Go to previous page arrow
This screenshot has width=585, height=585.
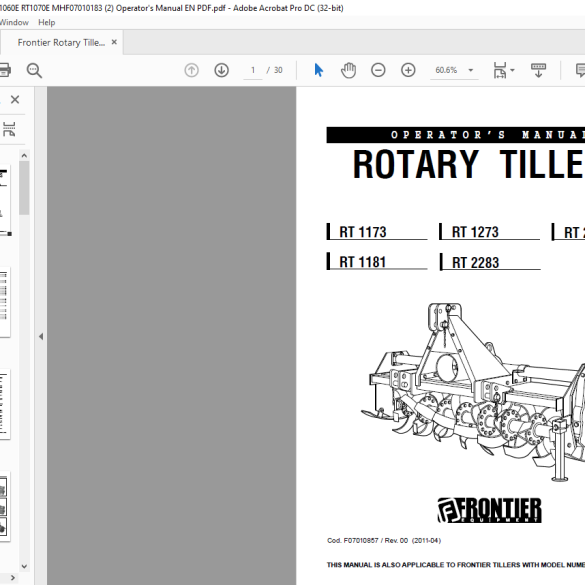tap(191, 70)
